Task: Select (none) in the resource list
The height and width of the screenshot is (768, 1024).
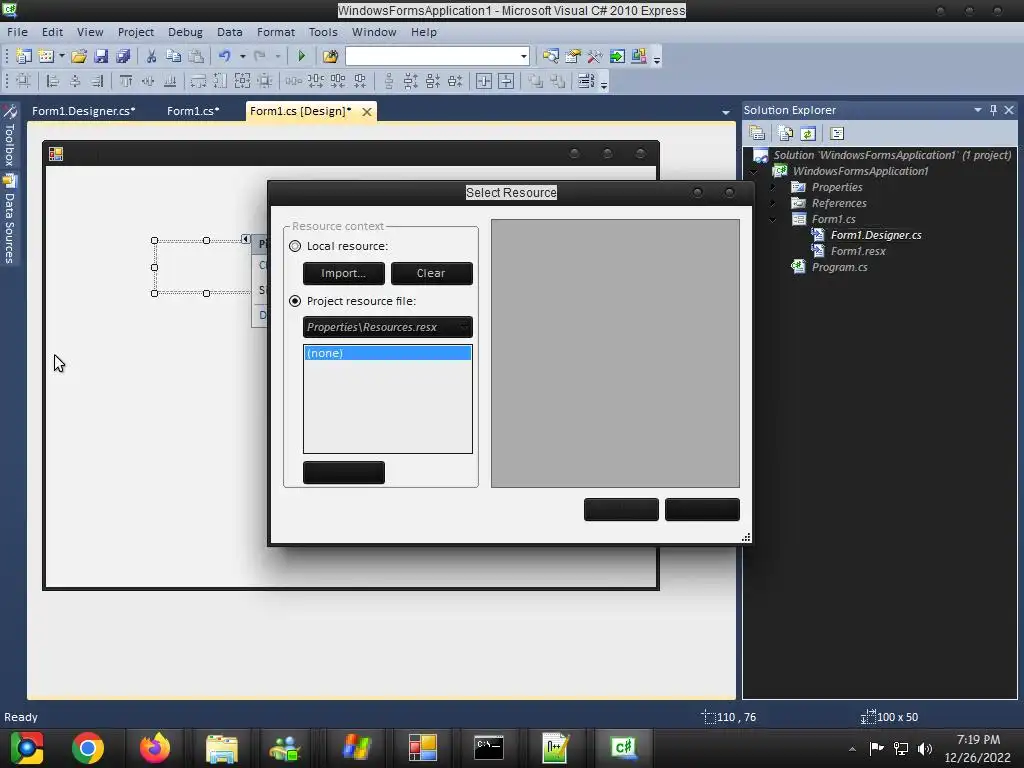Action: coord(388,353)
